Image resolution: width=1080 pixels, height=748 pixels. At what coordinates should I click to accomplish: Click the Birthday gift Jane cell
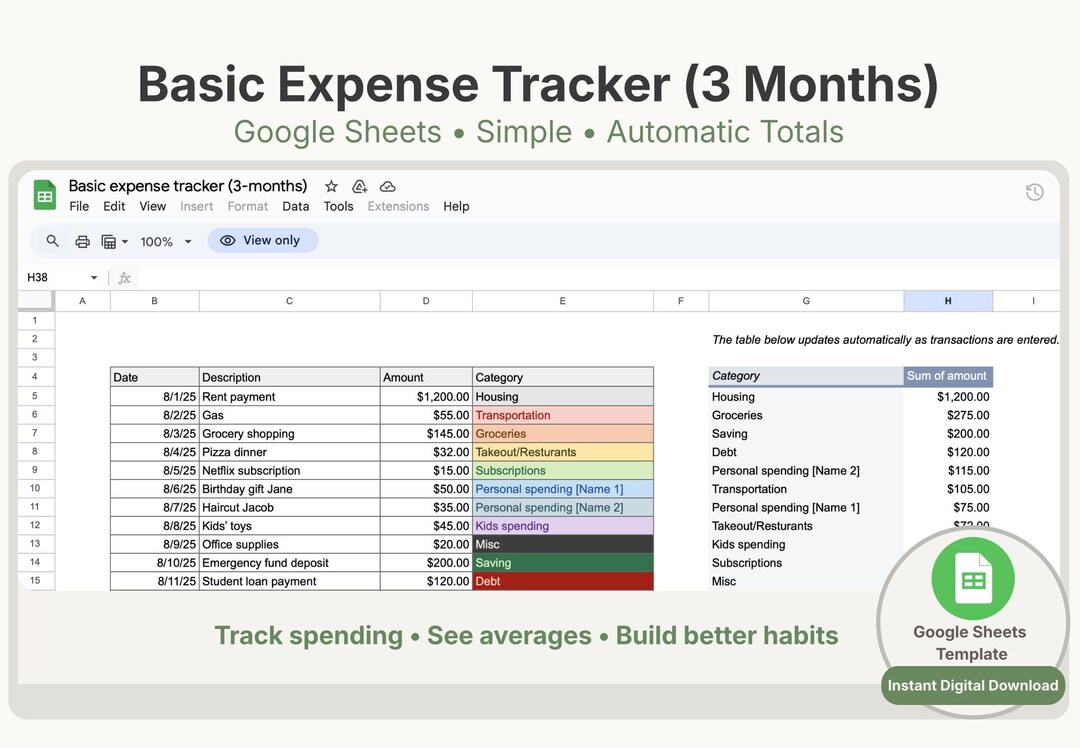289,489
